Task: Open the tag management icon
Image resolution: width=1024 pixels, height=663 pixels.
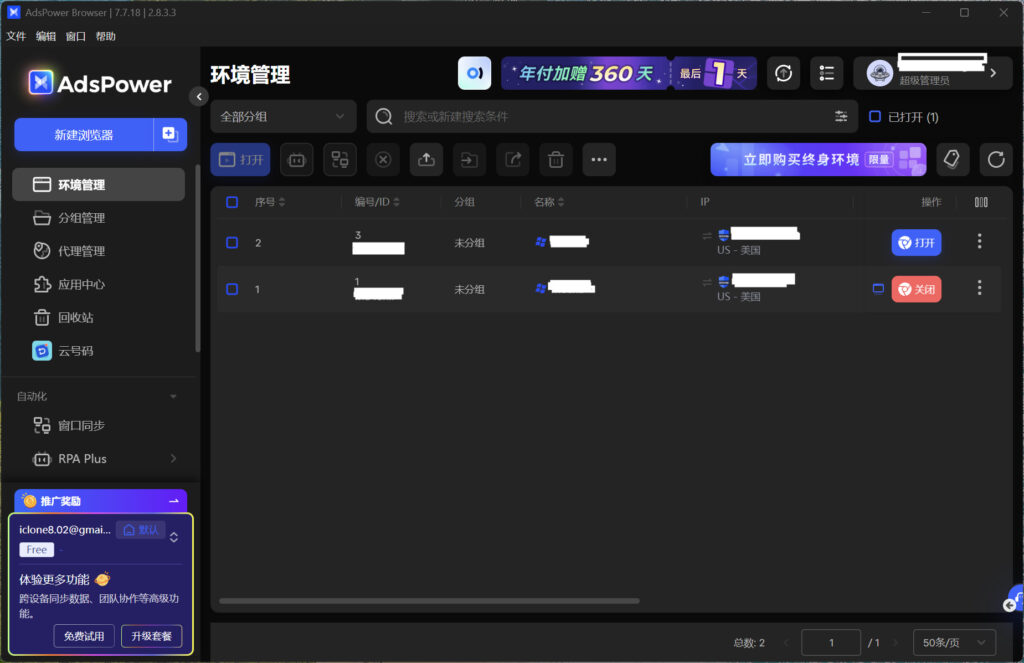Action: (x=953, y=160)
